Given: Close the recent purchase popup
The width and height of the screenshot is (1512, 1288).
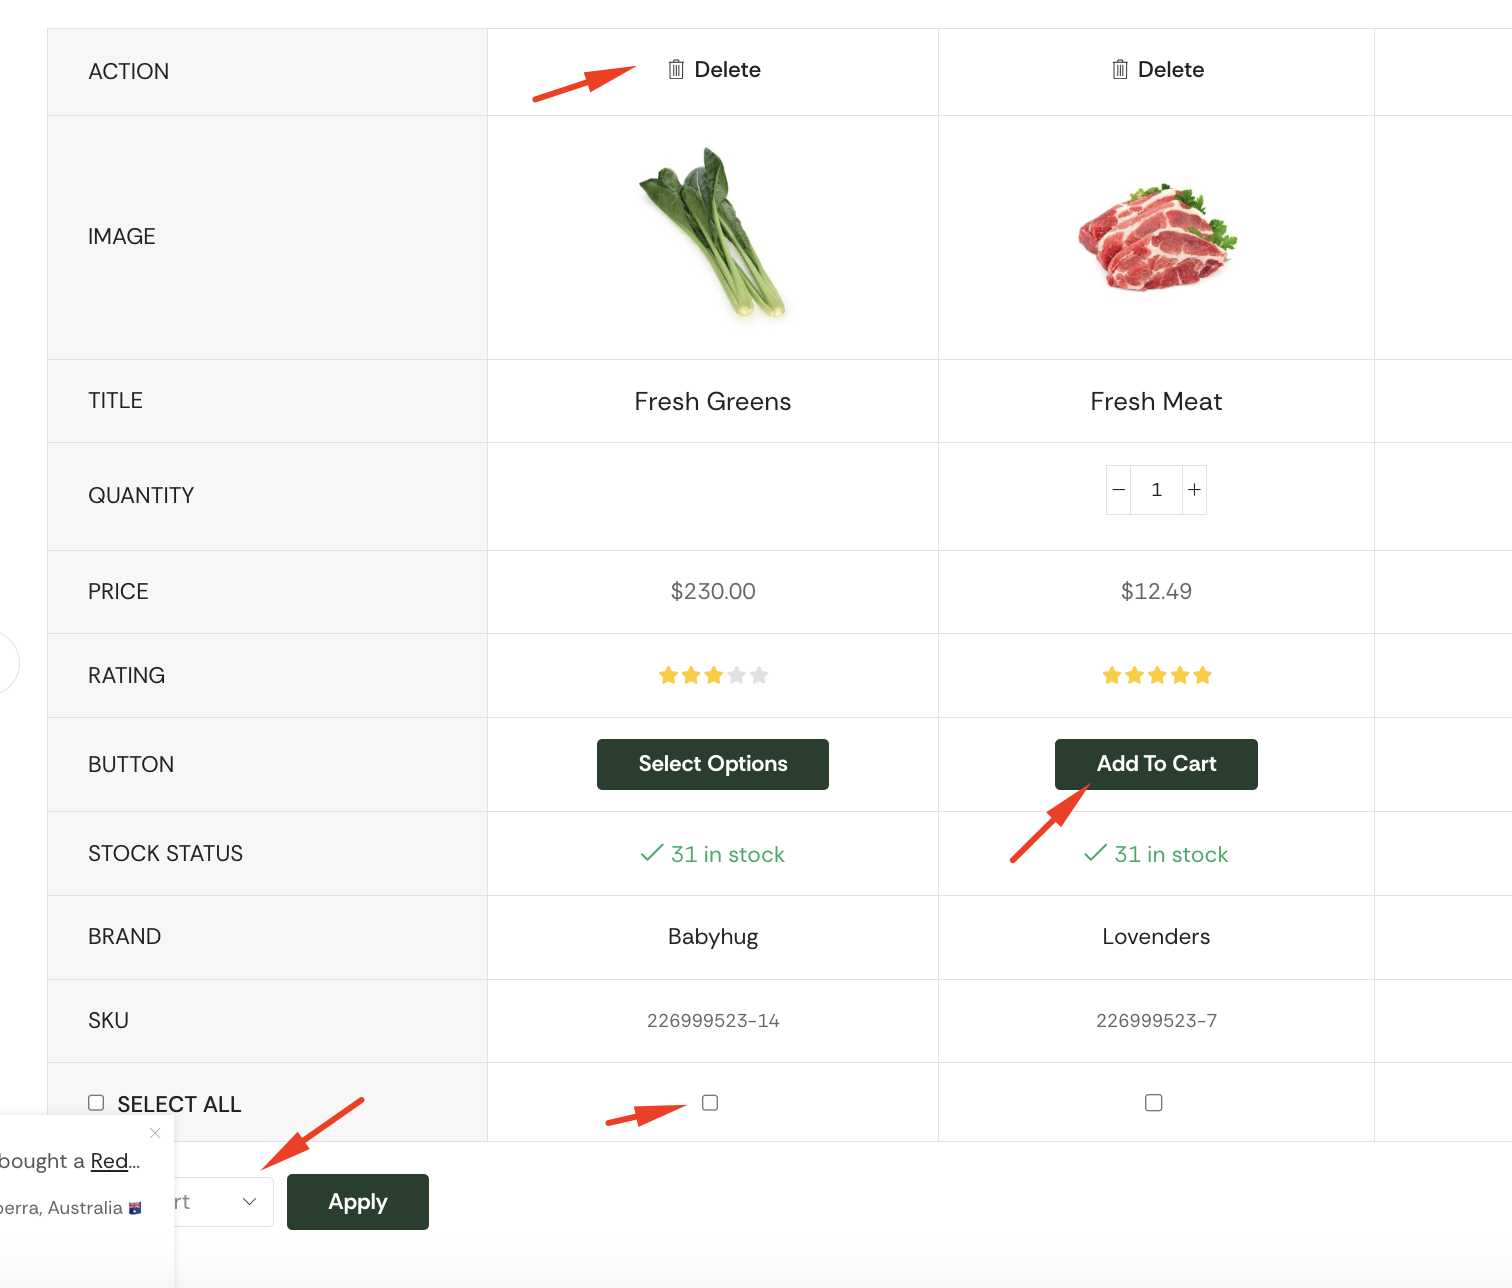Looking at the screenshot, I should [155, 1133].
